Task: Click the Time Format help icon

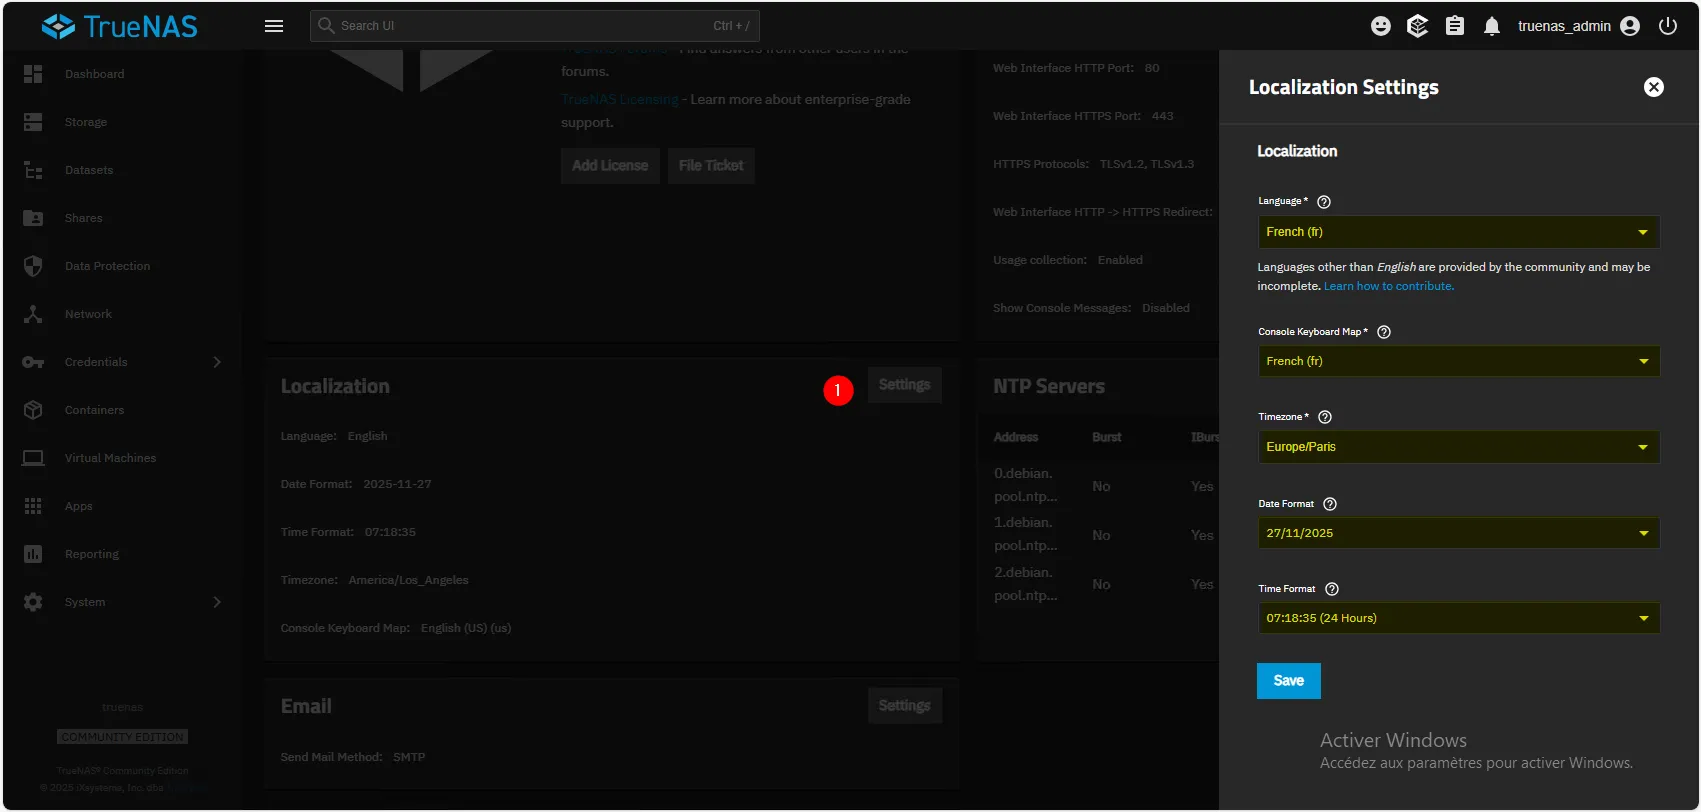Action: (1332, 589)
